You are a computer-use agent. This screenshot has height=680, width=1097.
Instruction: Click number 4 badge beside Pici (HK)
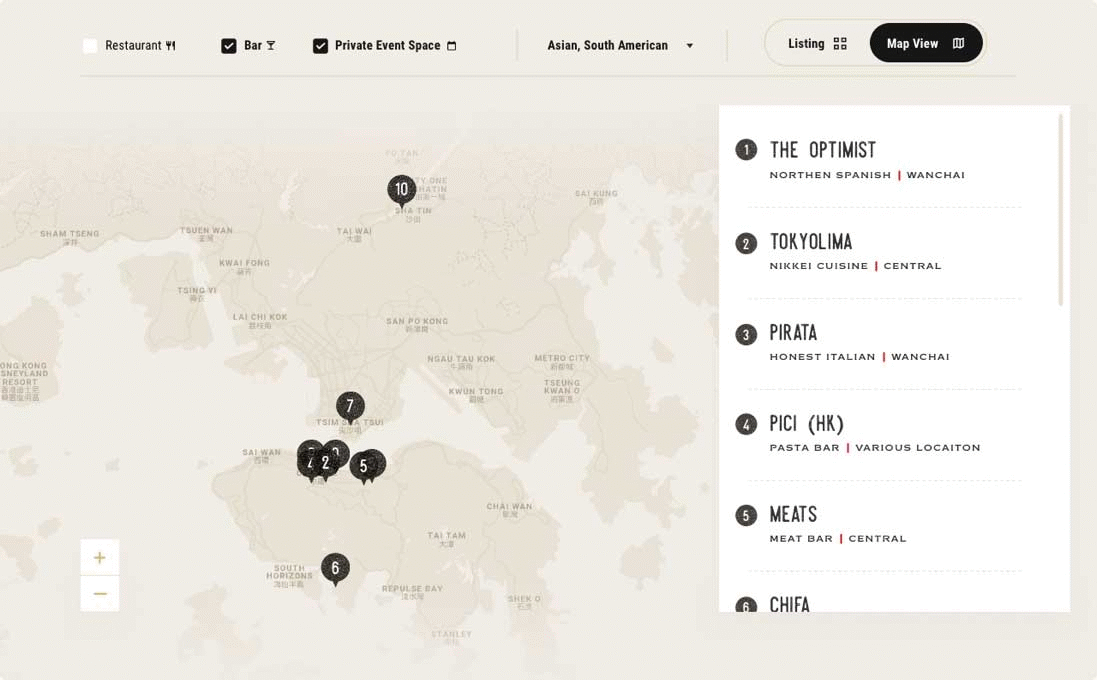(746, 425)
